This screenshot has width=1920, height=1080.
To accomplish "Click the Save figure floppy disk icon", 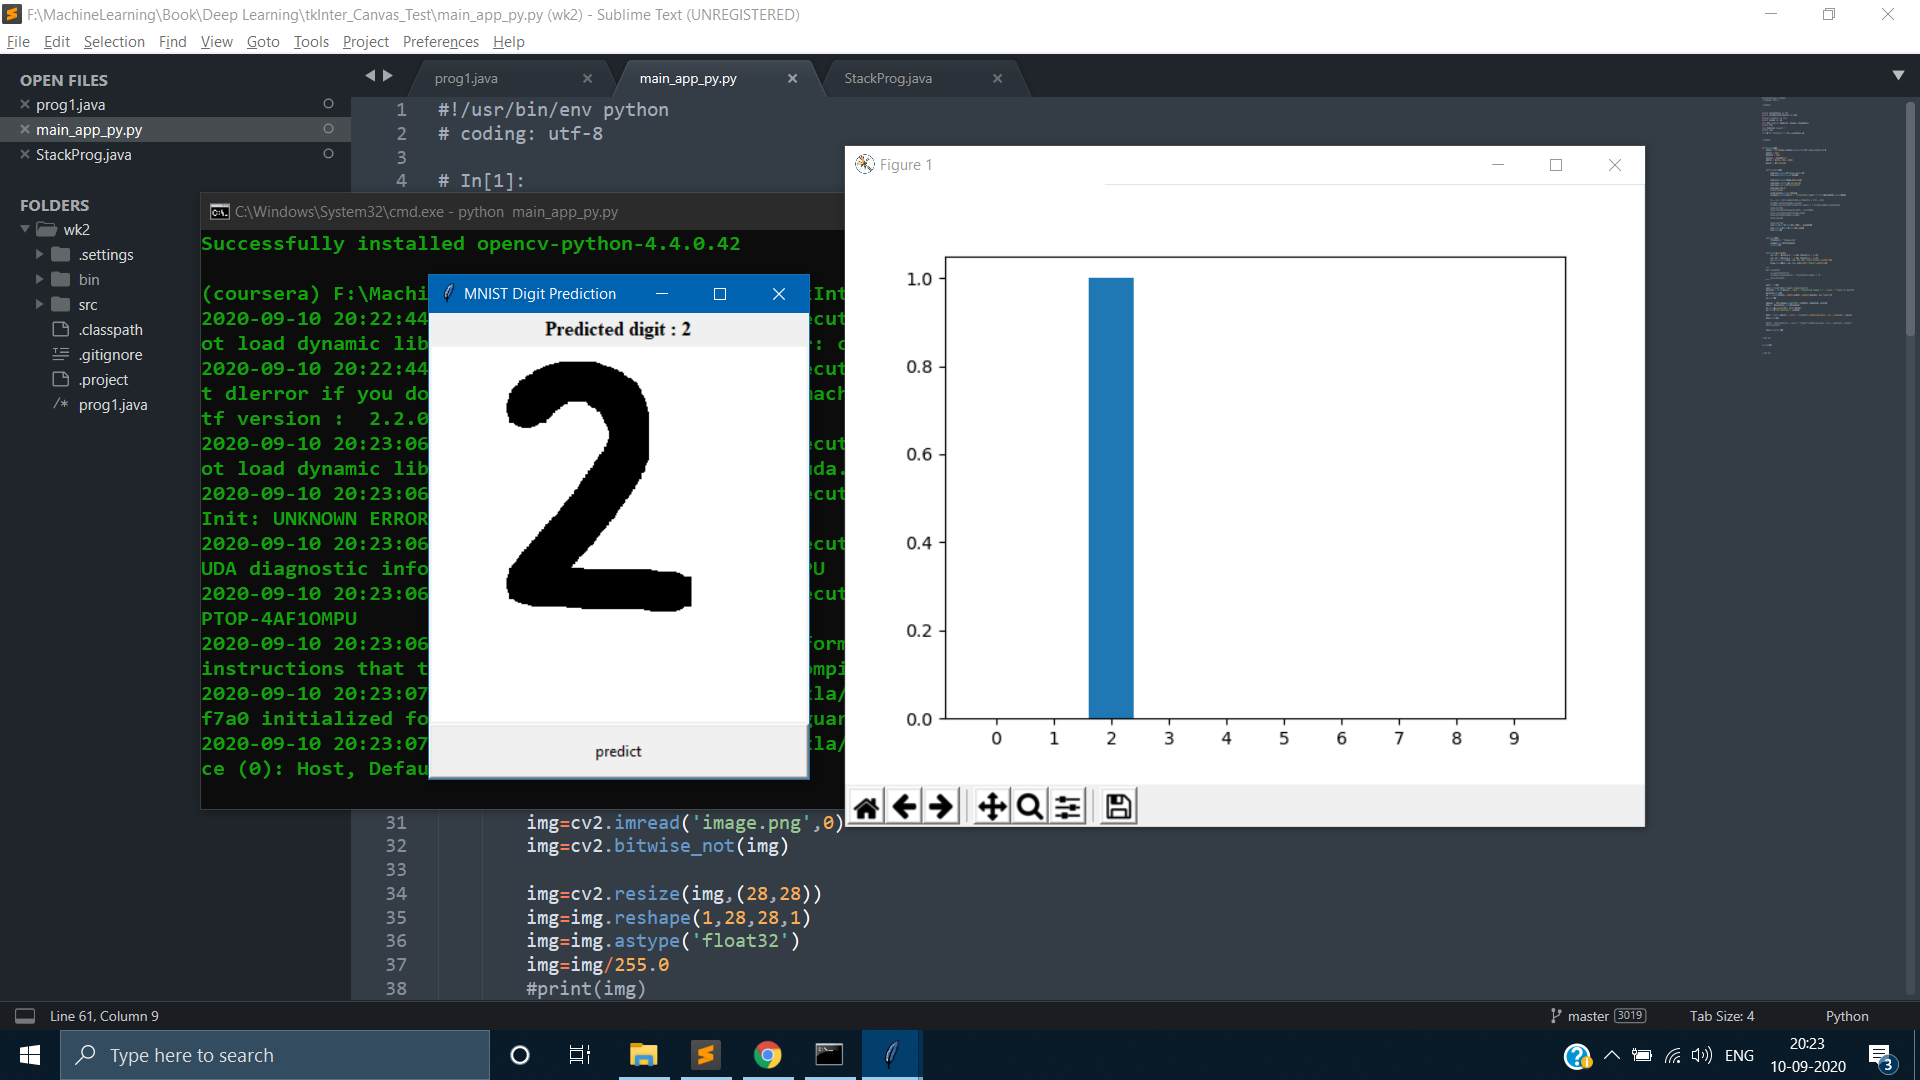I will click(x=1118, y=807).
